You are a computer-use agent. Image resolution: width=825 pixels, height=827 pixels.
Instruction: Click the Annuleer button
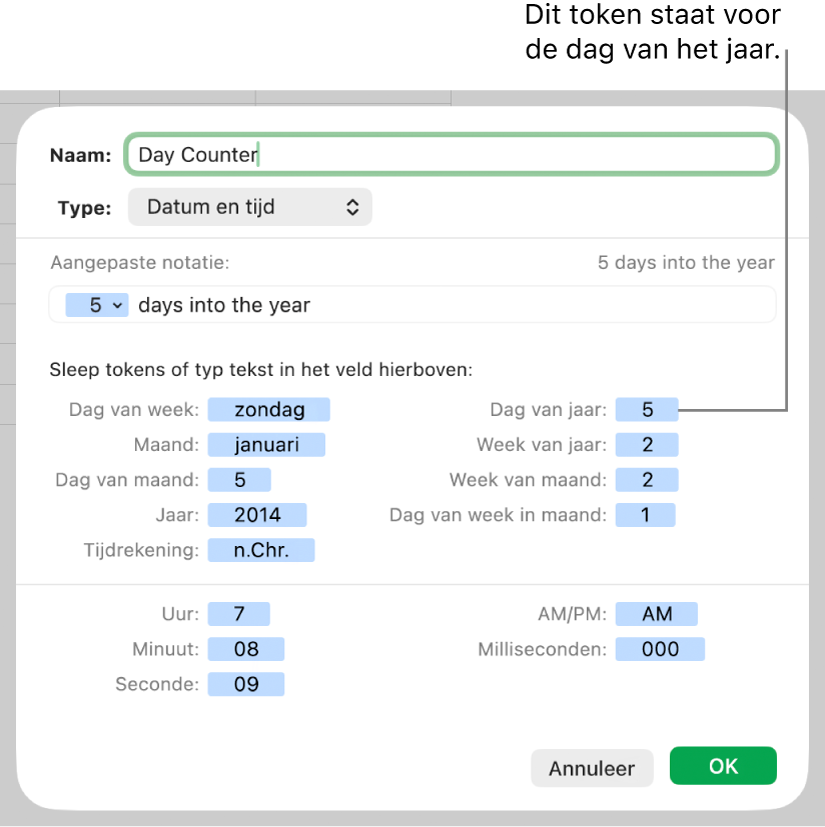(x=592, y=768)
